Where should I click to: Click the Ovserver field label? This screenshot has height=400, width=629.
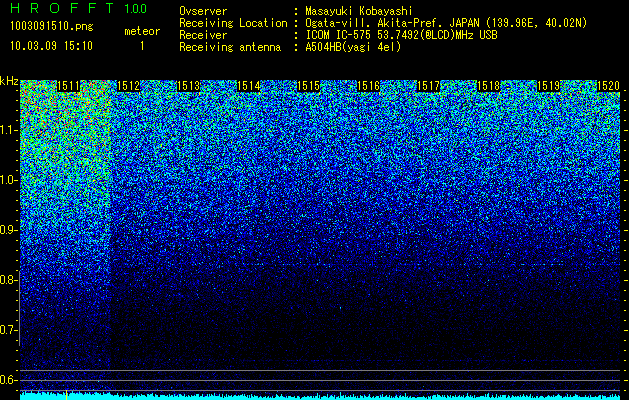coord(203,11)
